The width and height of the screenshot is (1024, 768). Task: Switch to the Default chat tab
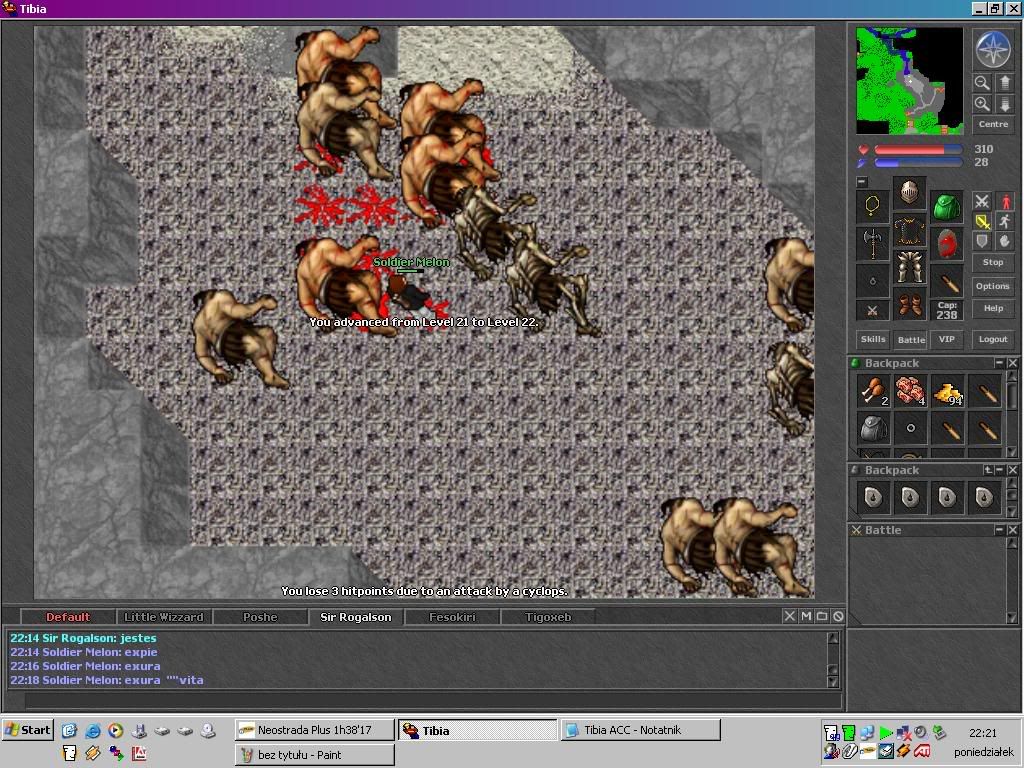tap(68, 617)
